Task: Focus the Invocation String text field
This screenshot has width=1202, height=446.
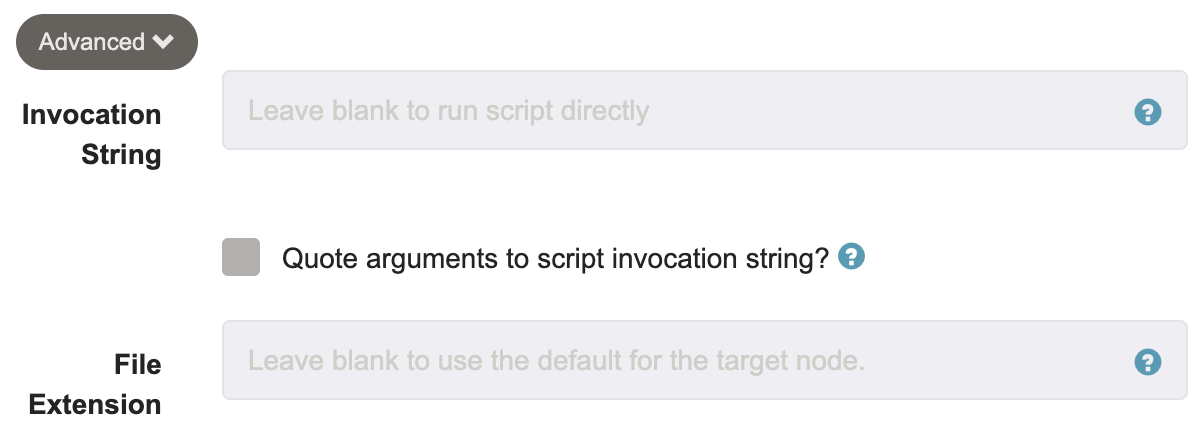Action: (704, 110)
